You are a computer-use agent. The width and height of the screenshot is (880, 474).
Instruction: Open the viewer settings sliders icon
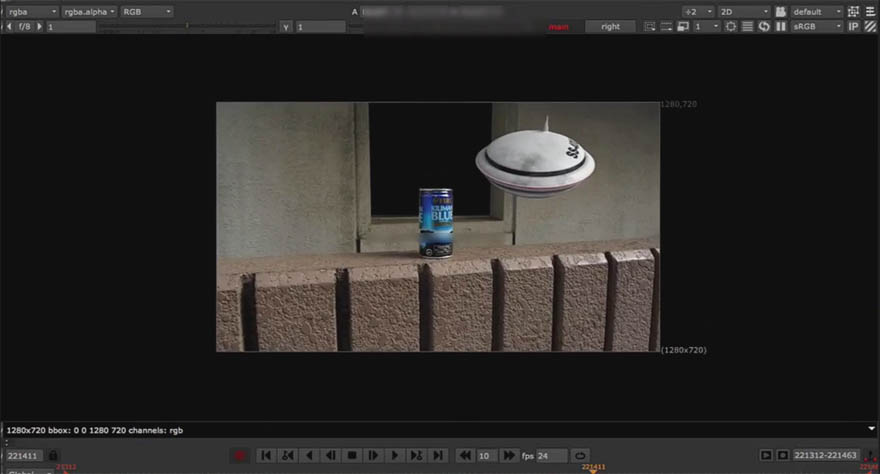click(870, 11)
